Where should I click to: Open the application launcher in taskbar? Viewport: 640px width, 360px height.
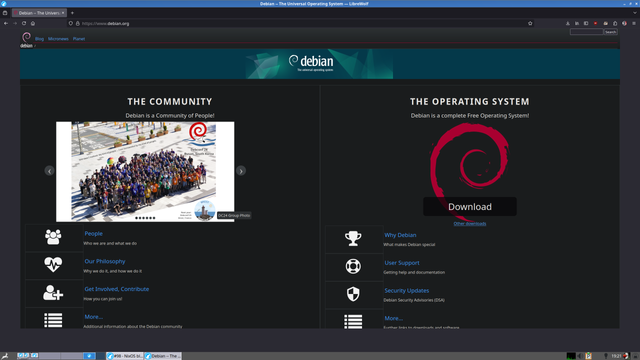5,356
